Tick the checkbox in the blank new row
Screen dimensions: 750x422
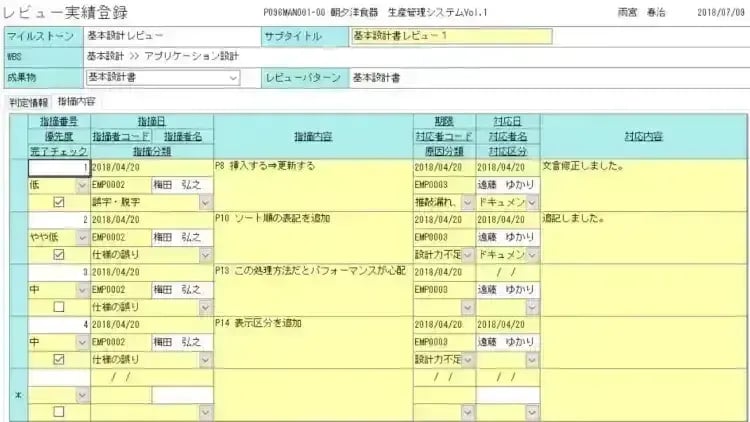pos(58,411)
